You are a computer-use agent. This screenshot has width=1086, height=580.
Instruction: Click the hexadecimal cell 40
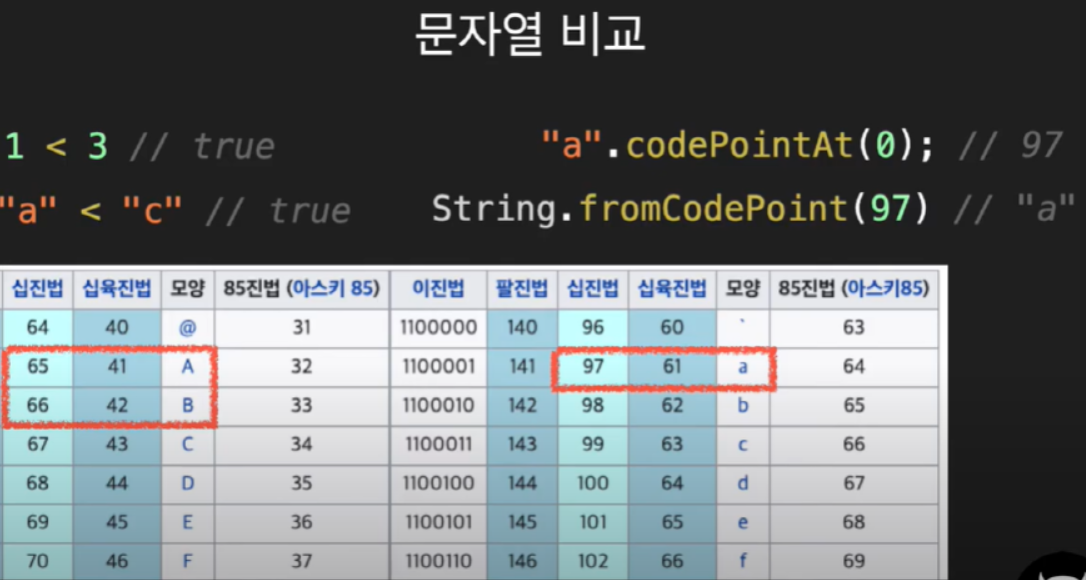(x=117, y=328)
